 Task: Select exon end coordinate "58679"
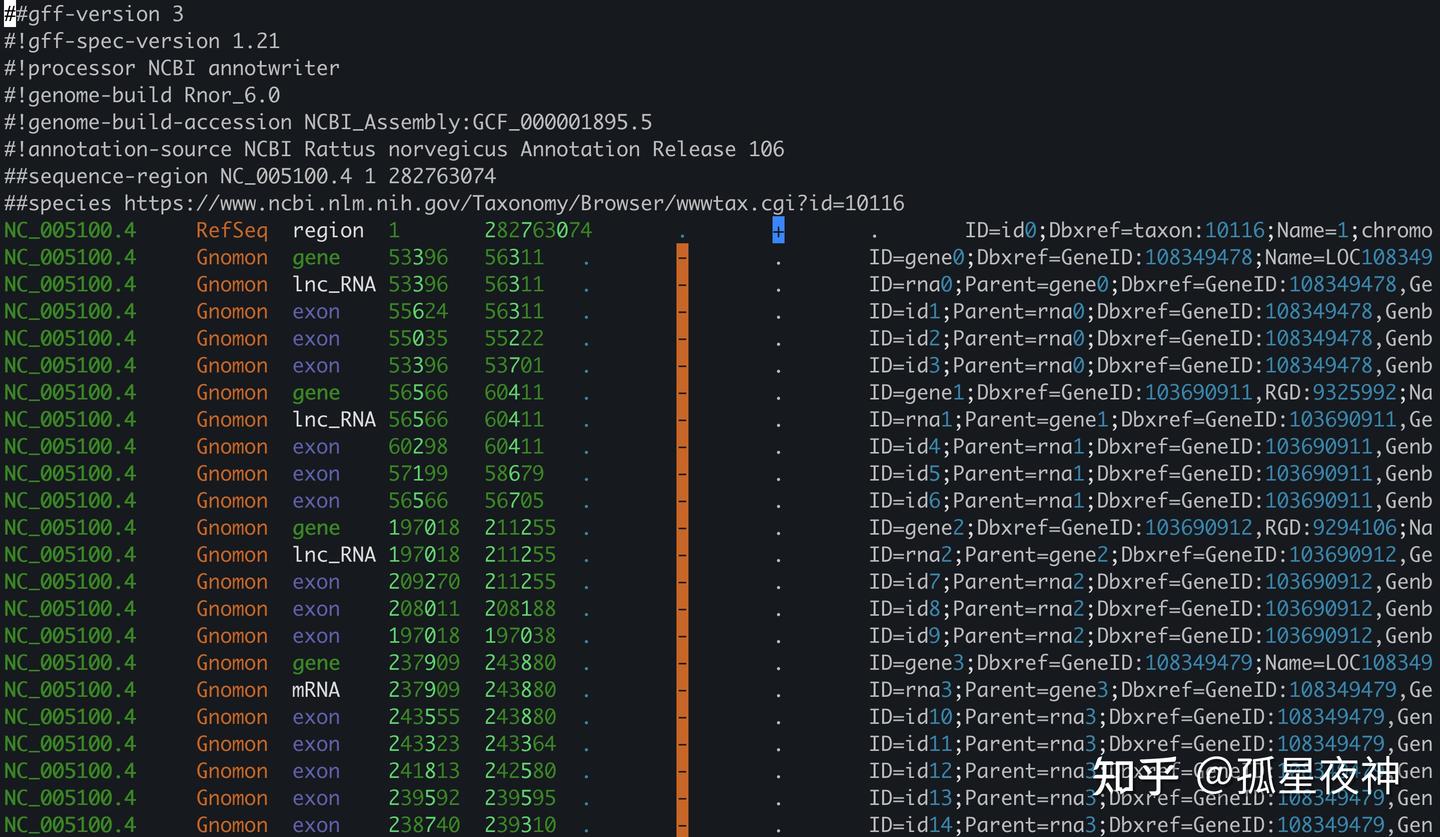tap(514, 473)
